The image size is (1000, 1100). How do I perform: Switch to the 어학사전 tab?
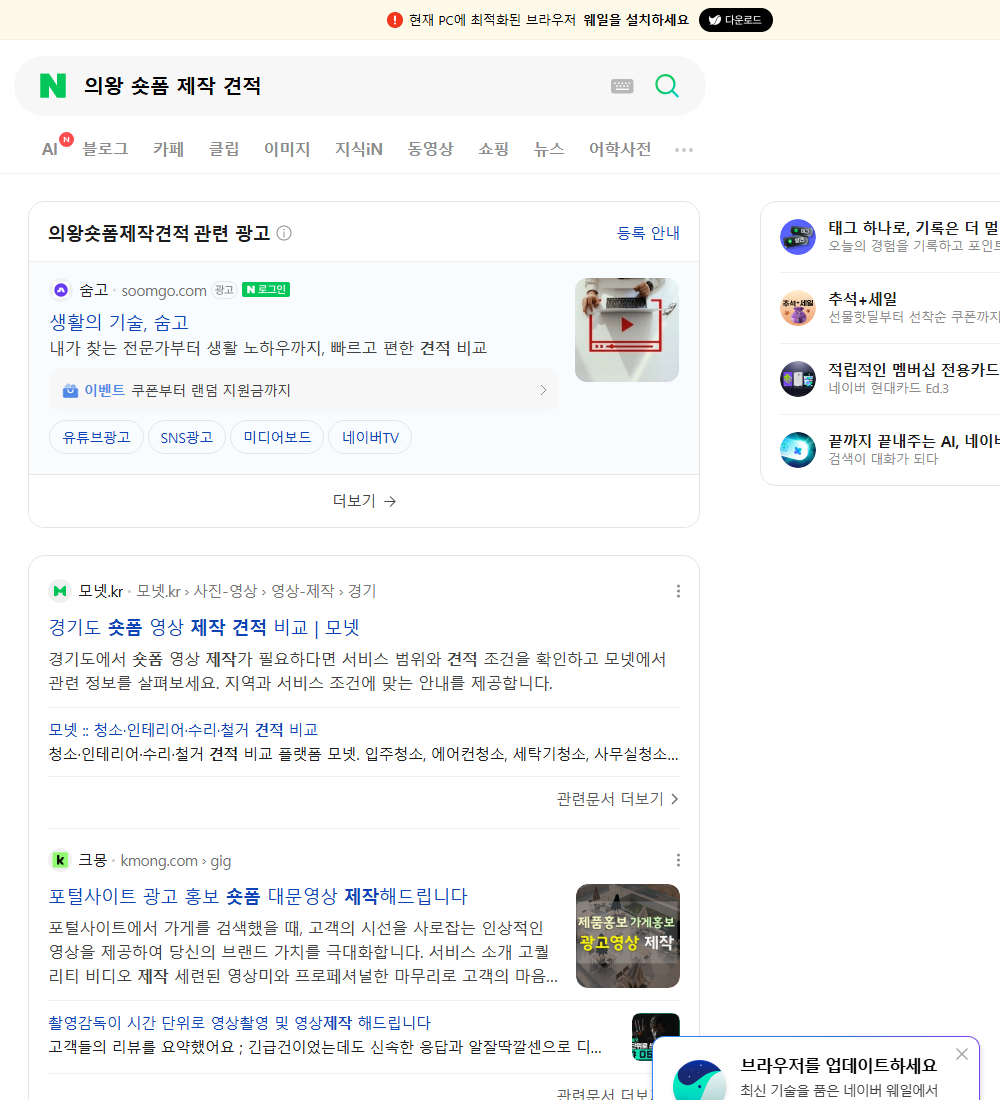click(620, 149)
